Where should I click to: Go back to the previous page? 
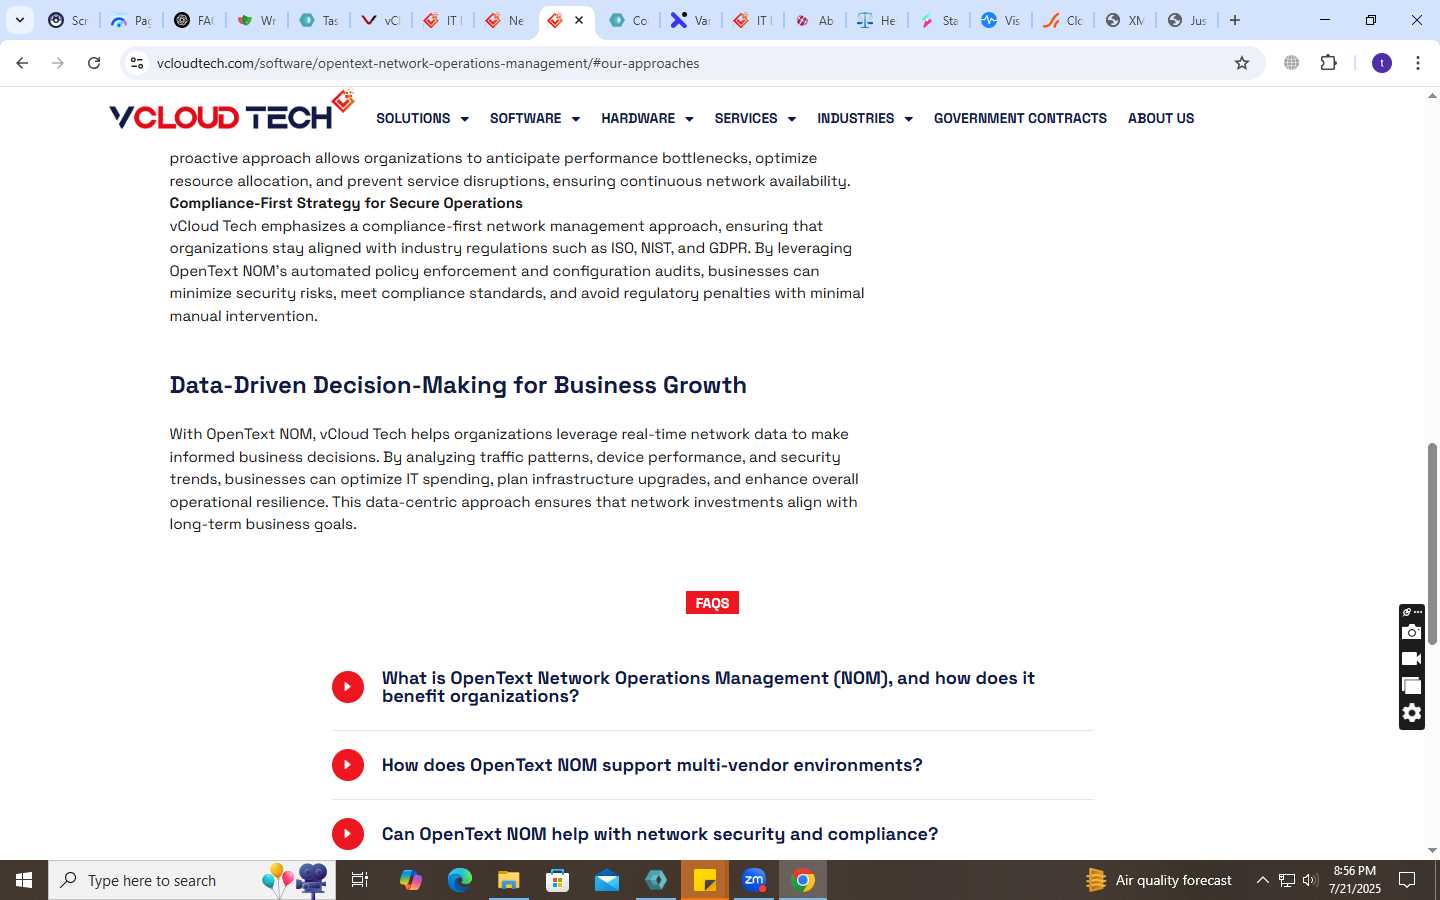(22, 63)
